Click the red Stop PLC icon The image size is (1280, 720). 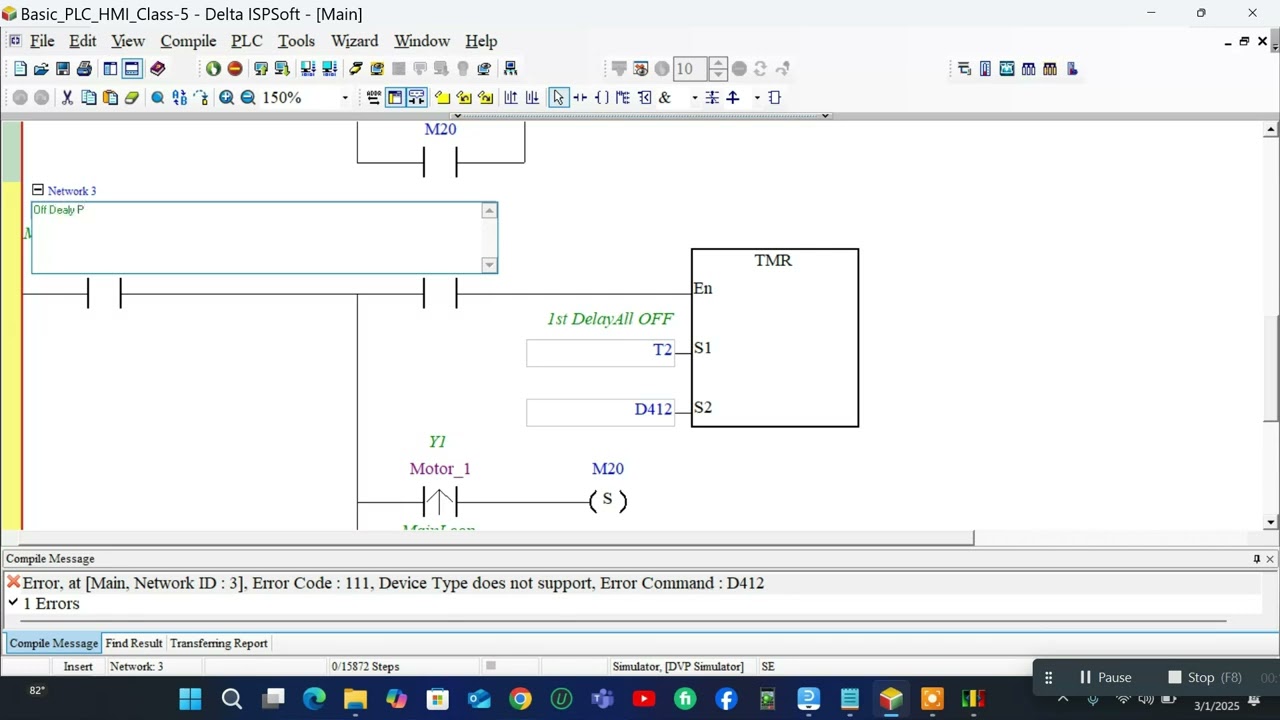[x=235, y=69]
